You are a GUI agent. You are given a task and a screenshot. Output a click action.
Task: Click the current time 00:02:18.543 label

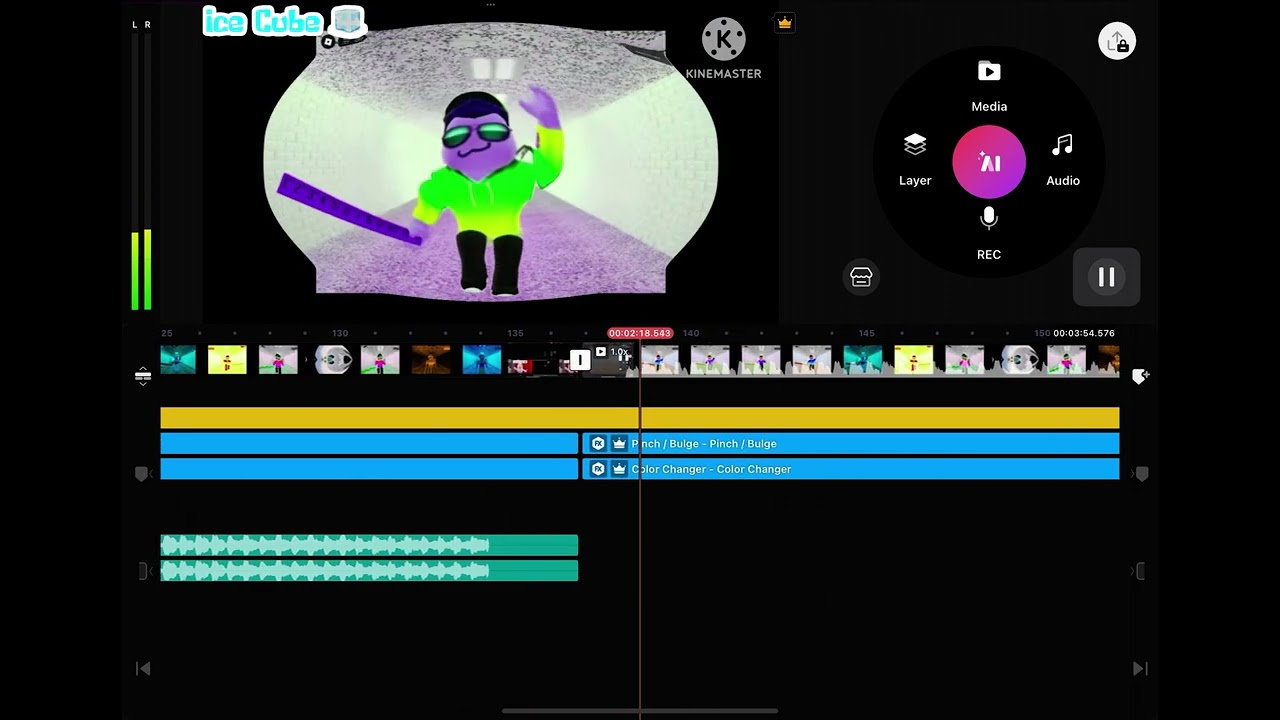tap(640, 333)
